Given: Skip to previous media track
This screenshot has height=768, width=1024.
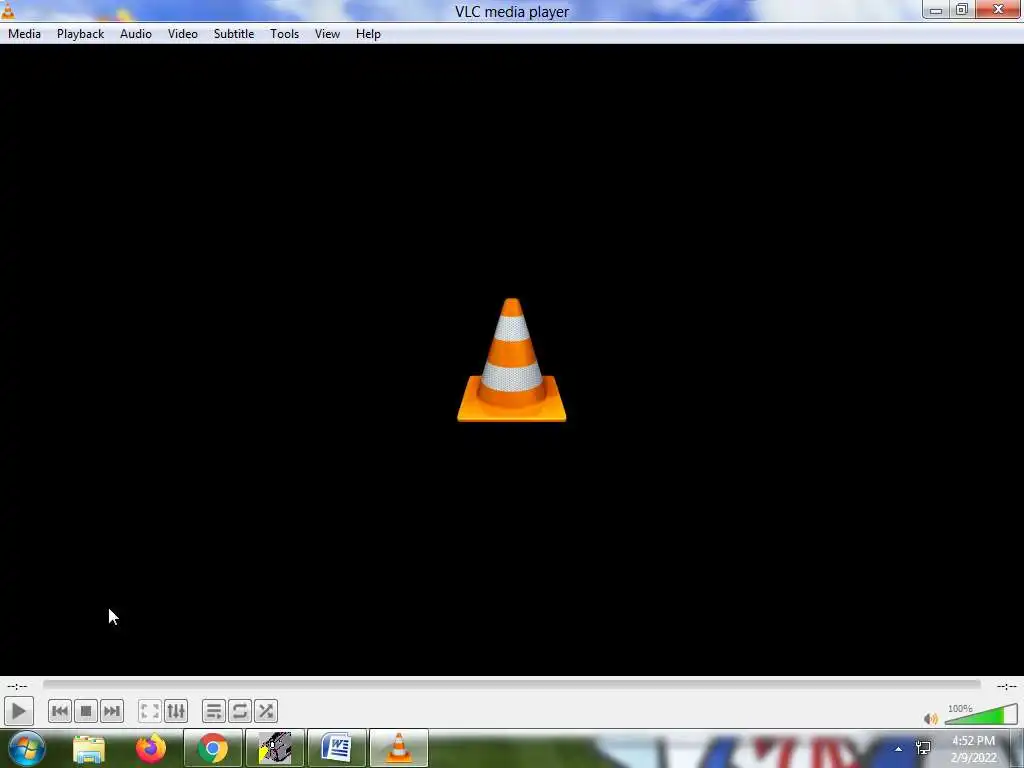Looking at the screenshot, I should click(x=59, y=711).
